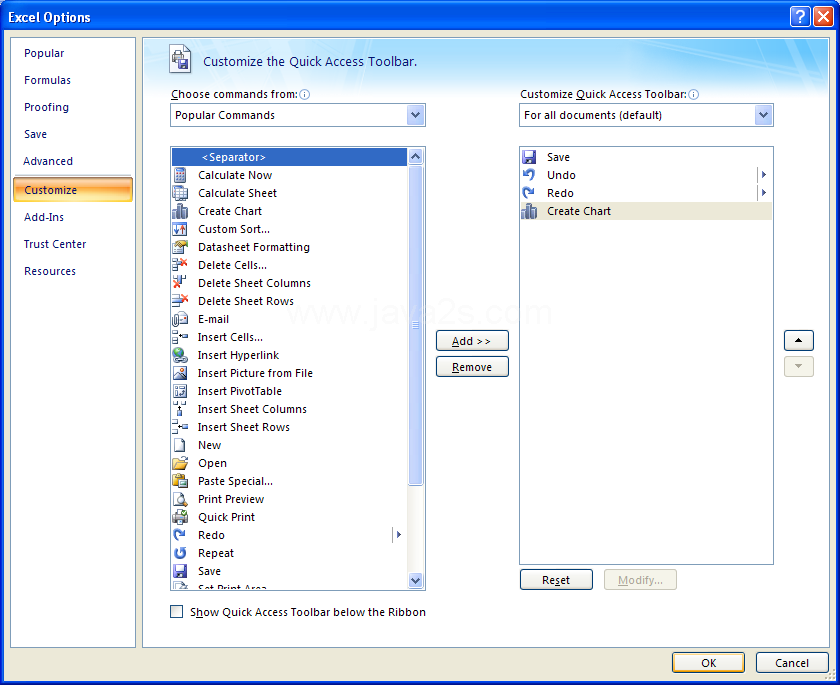Select the Create Chart icon in commands list

[180, 211]
